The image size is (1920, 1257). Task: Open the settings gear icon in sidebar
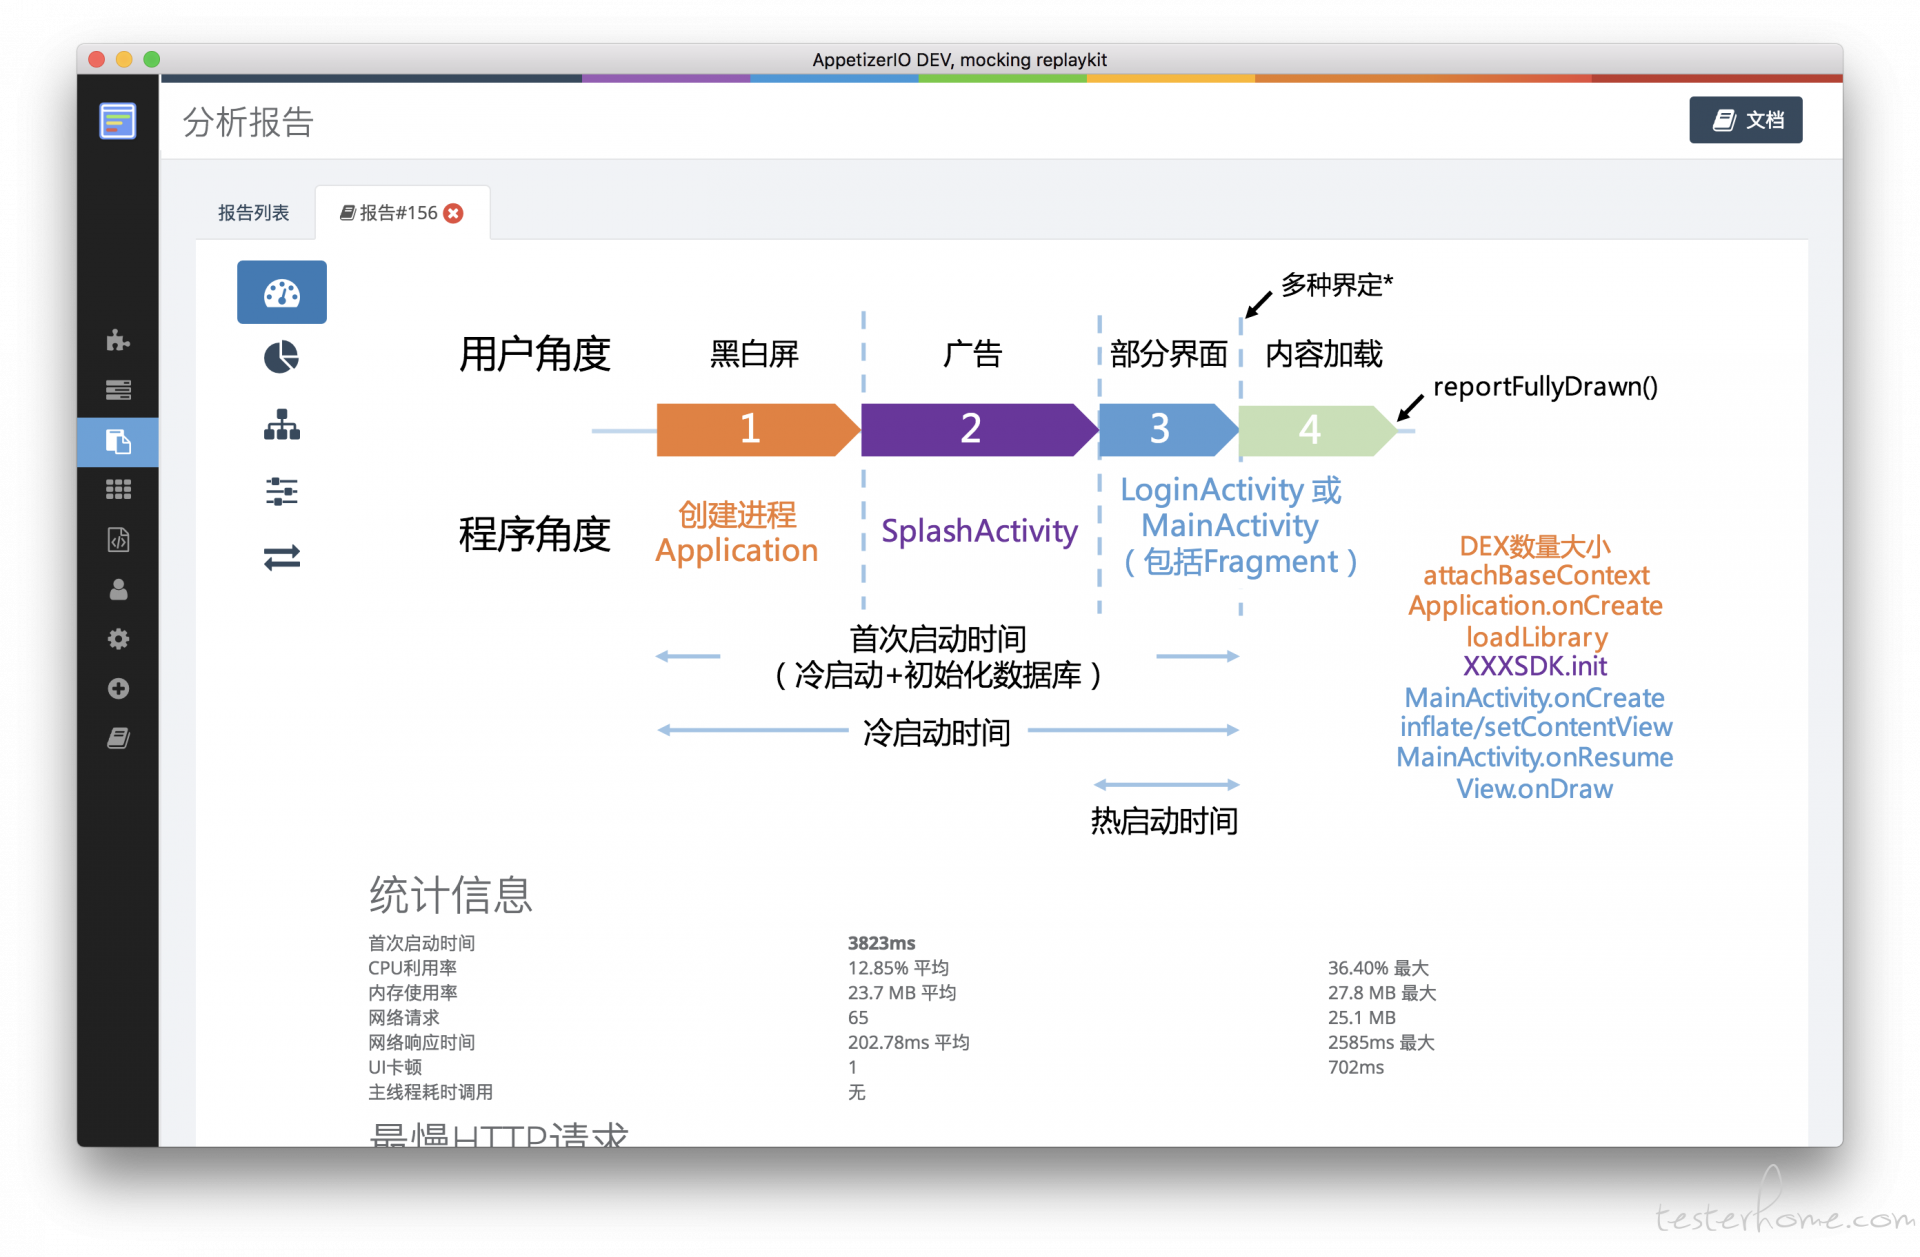click(x=118, y=639)
